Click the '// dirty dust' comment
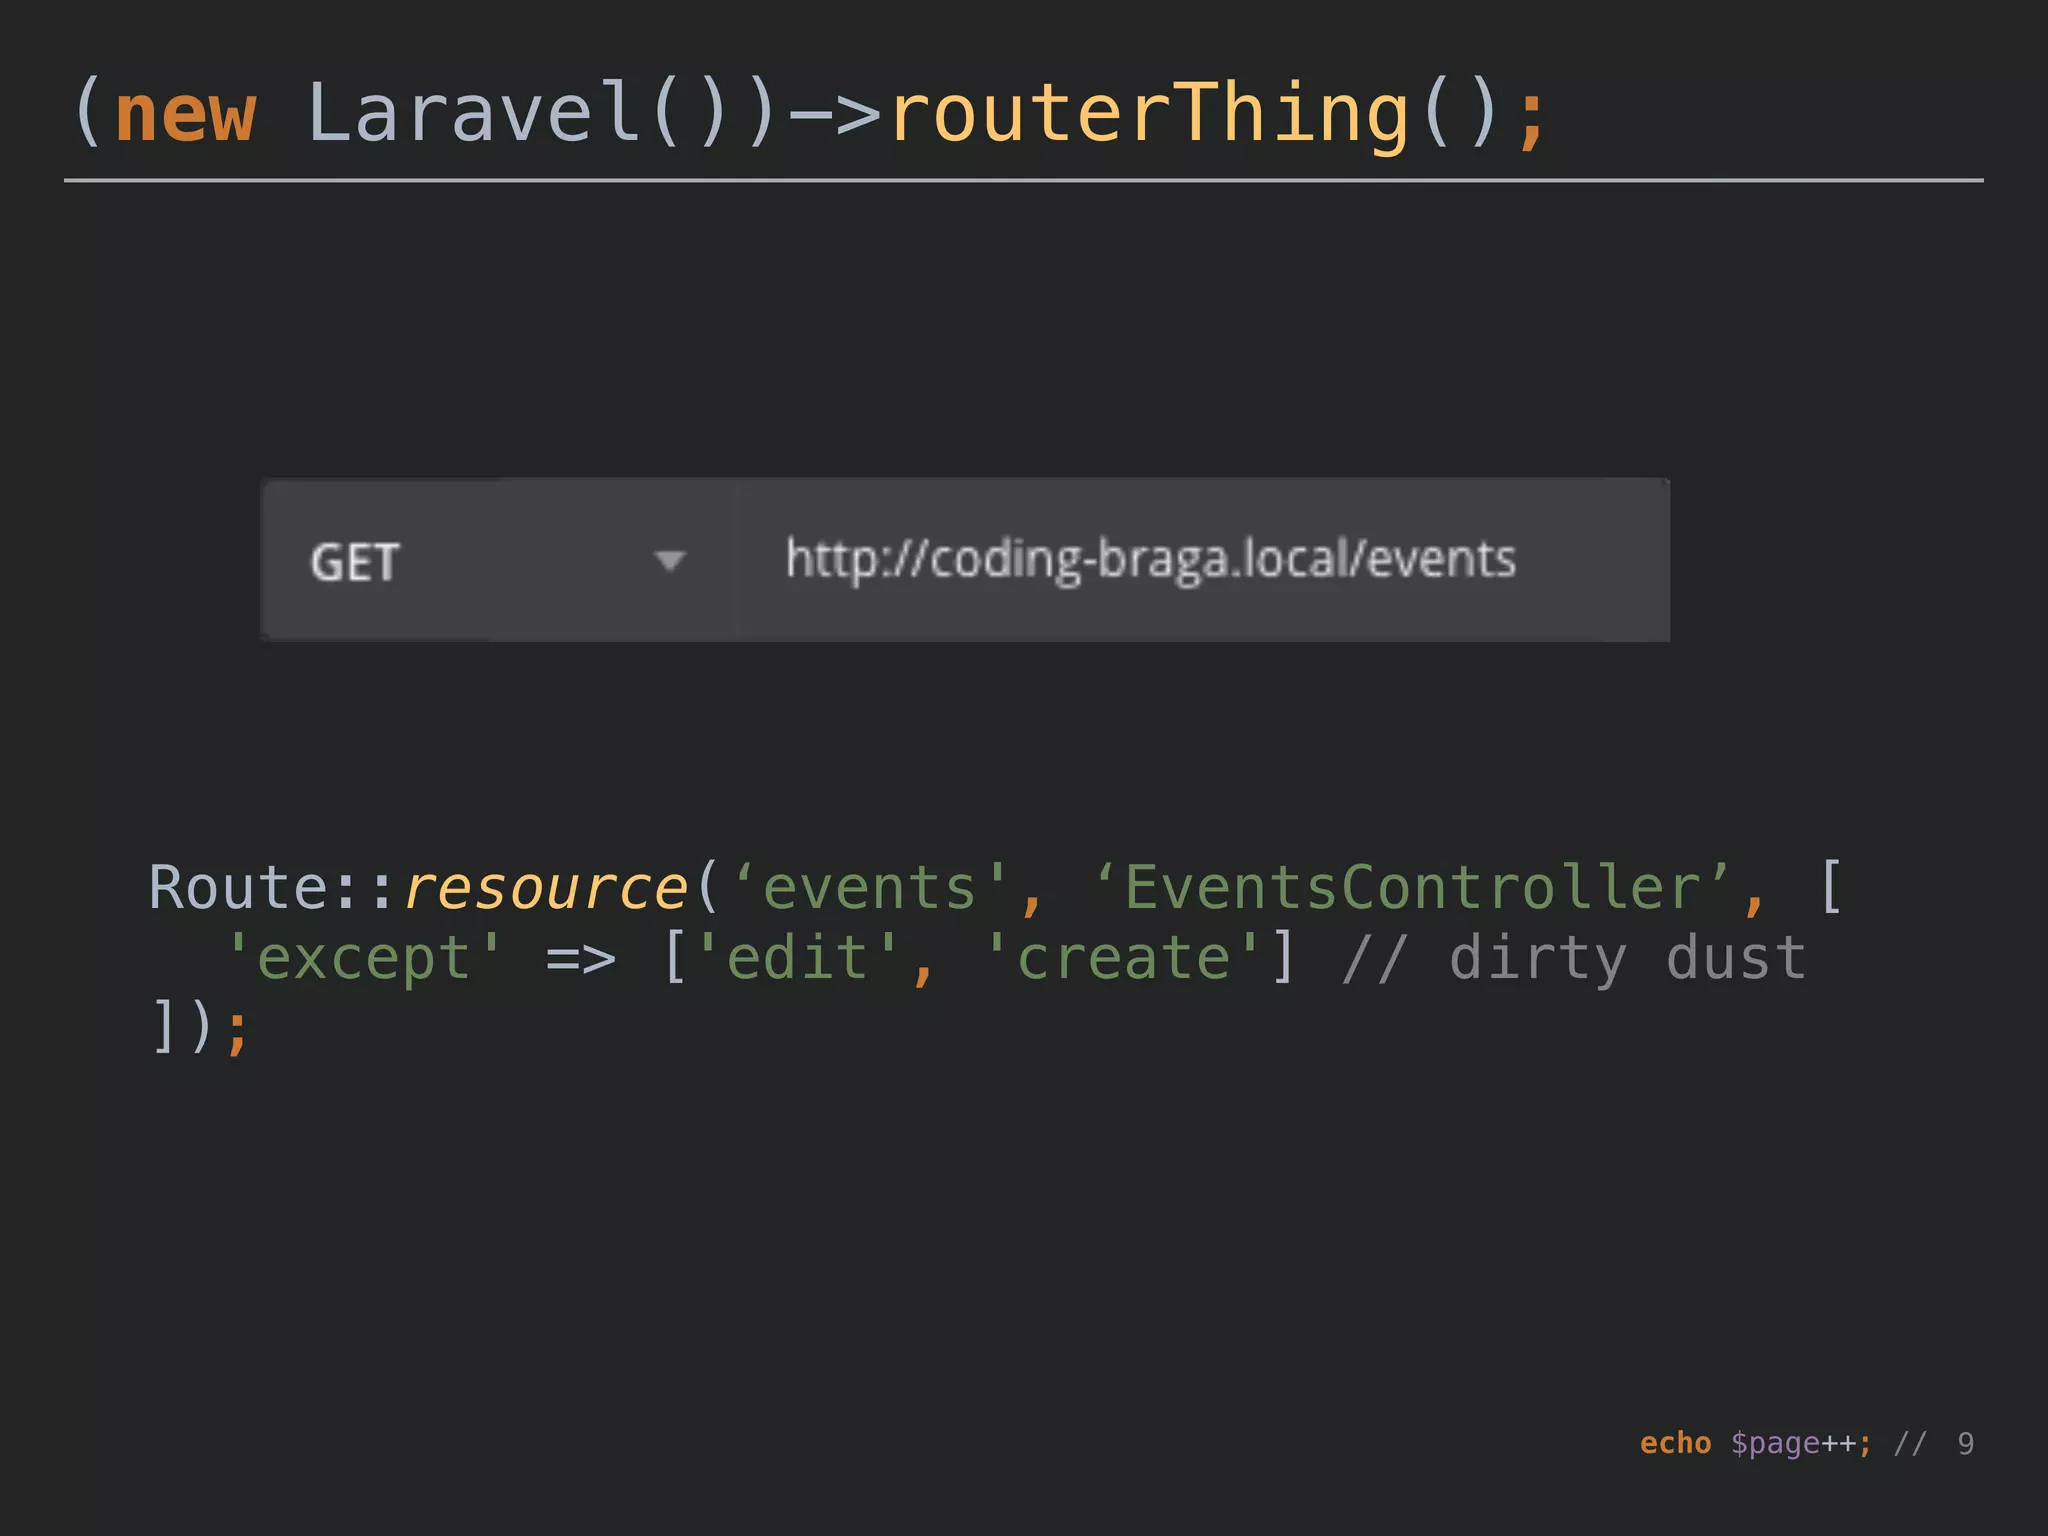 coord(1574,958)
